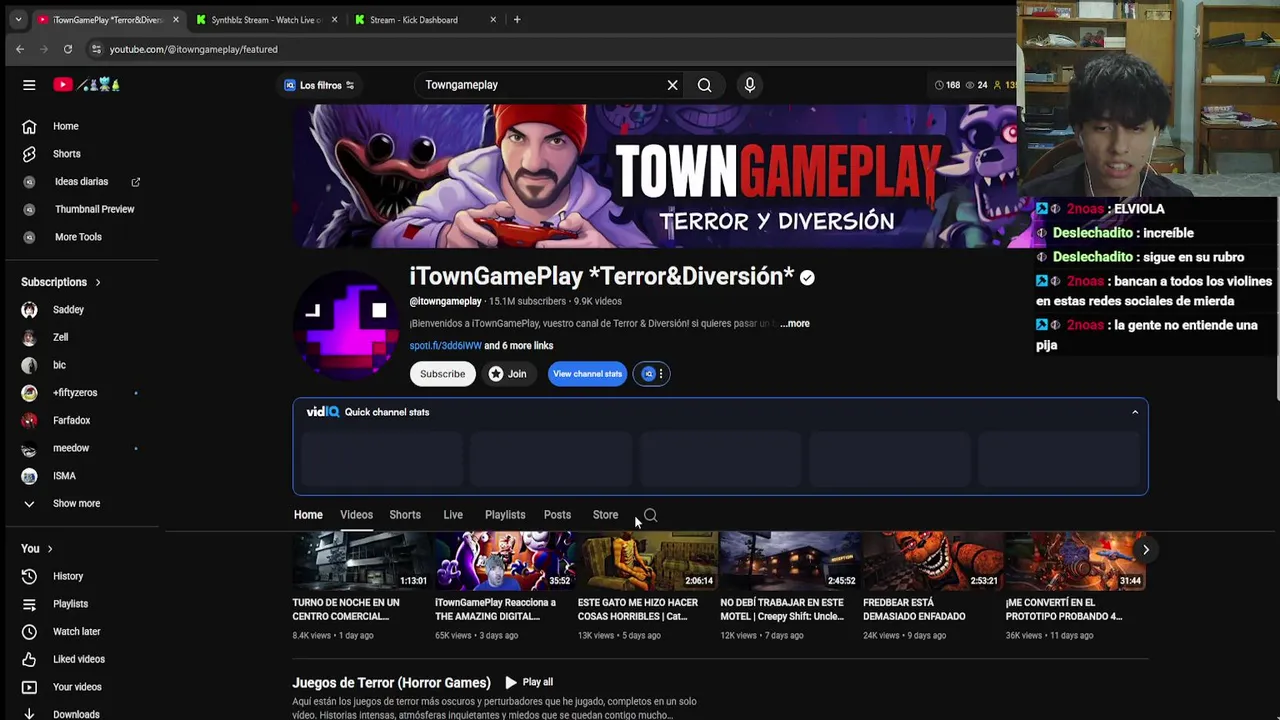Screen dimensions: 1280x720
Task: Click the magnifier search button
Action: pos(704,85)
